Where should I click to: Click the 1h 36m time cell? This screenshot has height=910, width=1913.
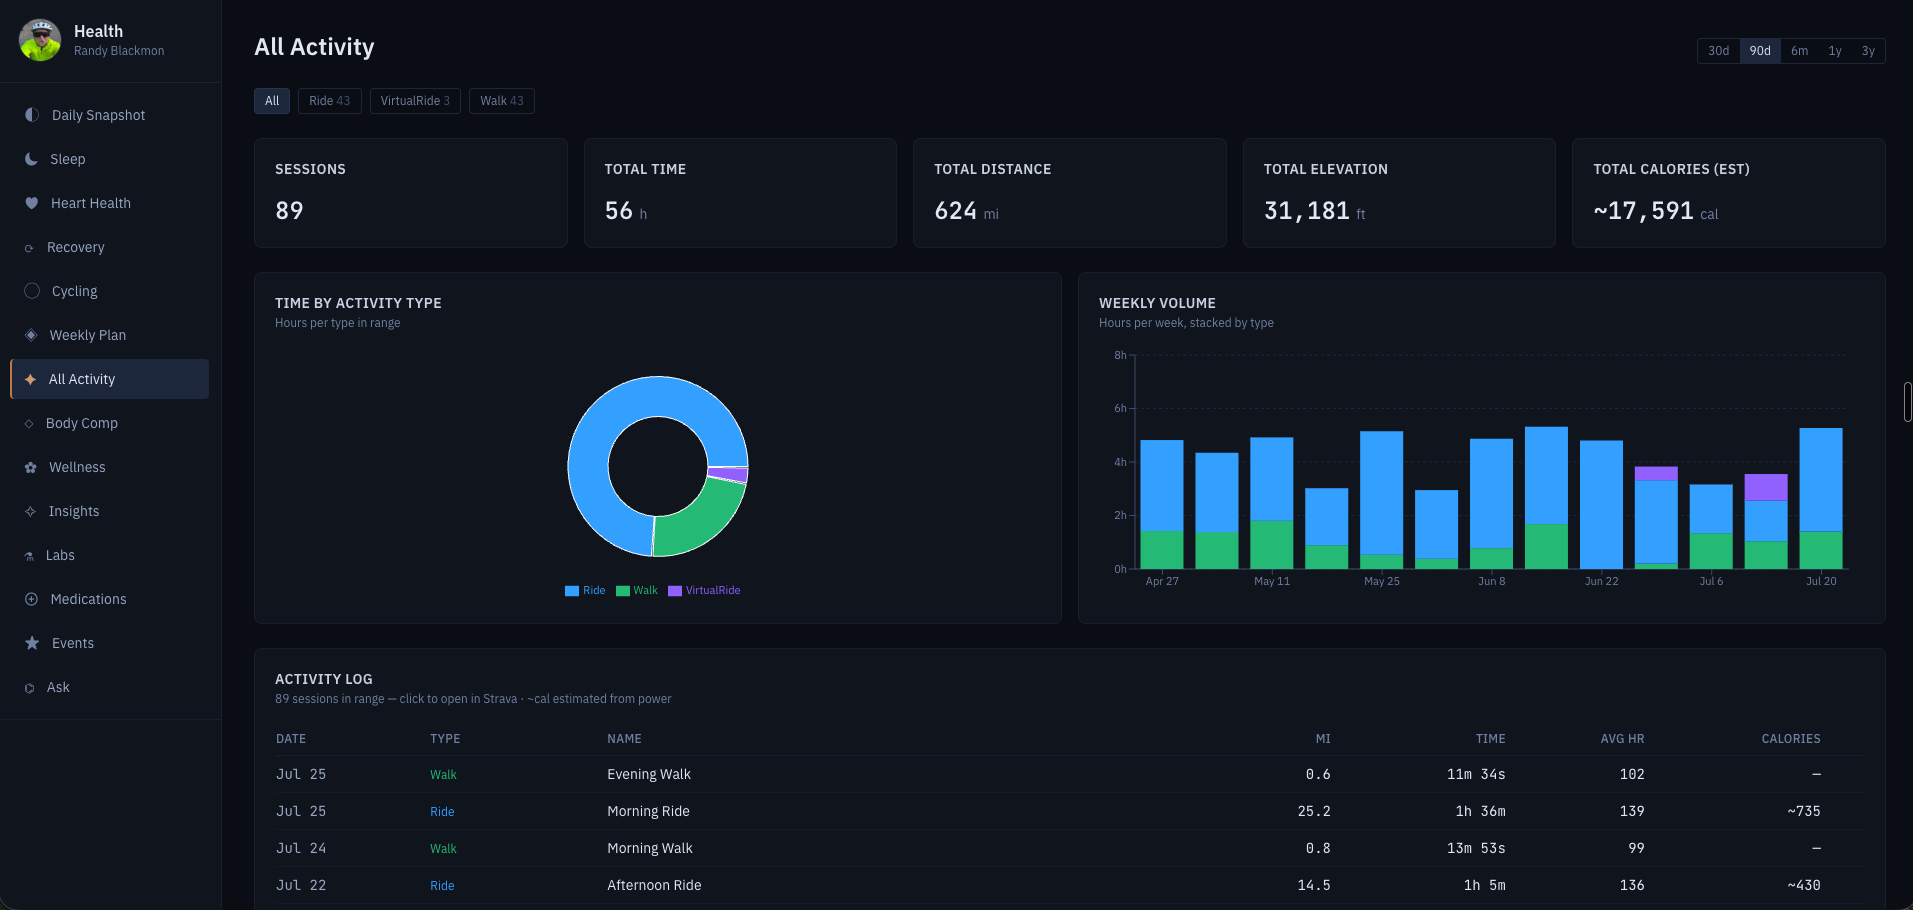coord(1480,811)
